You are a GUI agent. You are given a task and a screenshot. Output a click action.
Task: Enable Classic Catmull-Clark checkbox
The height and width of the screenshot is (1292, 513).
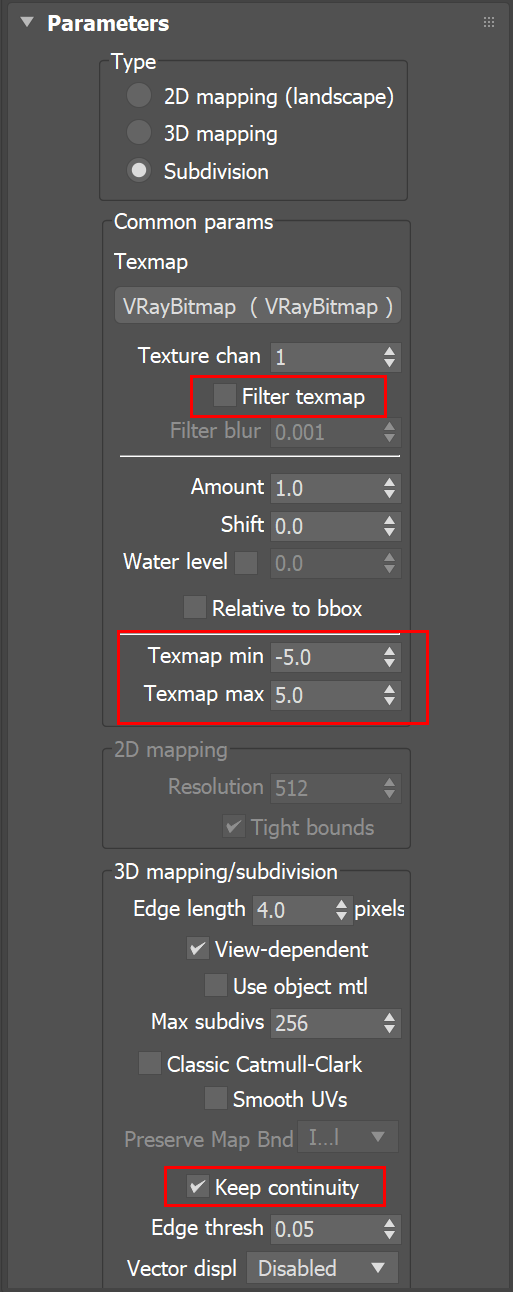tap(150, 1063)
